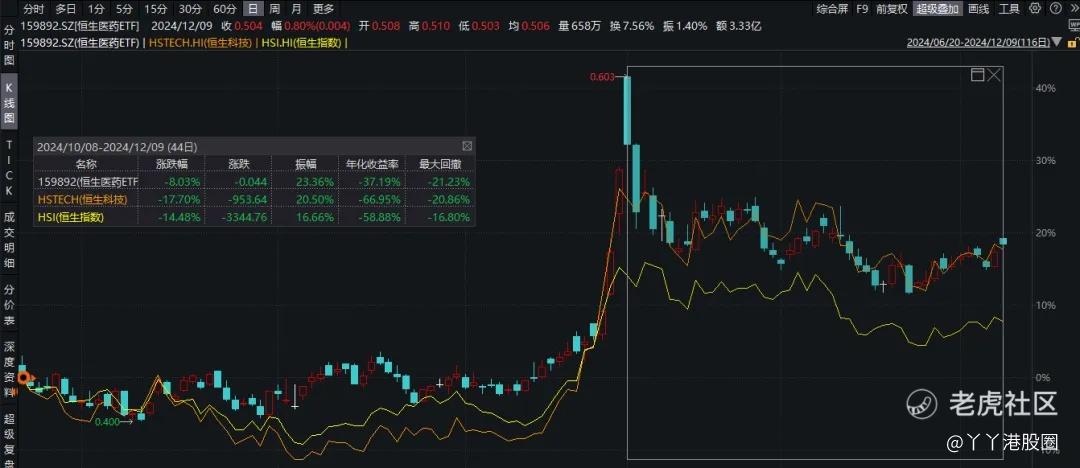This screenshot has width=1080, height=468.
Task: Click the HSTECH.HI(恒生科技) overlay legend
Action: pos(198,42)
